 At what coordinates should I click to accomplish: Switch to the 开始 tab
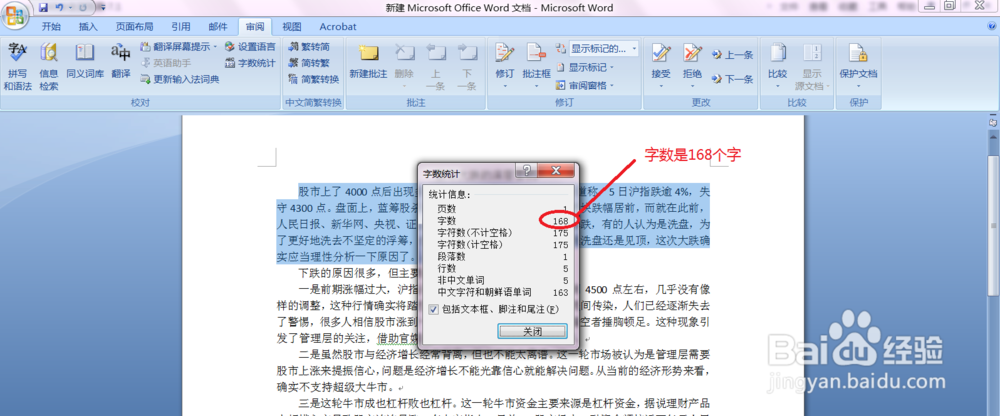point(51,27)
